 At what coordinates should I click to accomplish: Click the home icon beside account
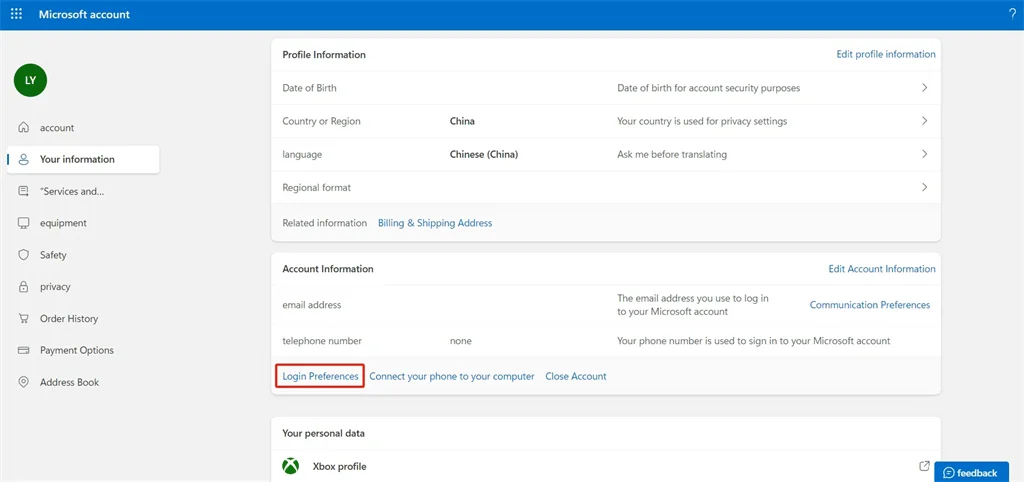click(24, 127)
